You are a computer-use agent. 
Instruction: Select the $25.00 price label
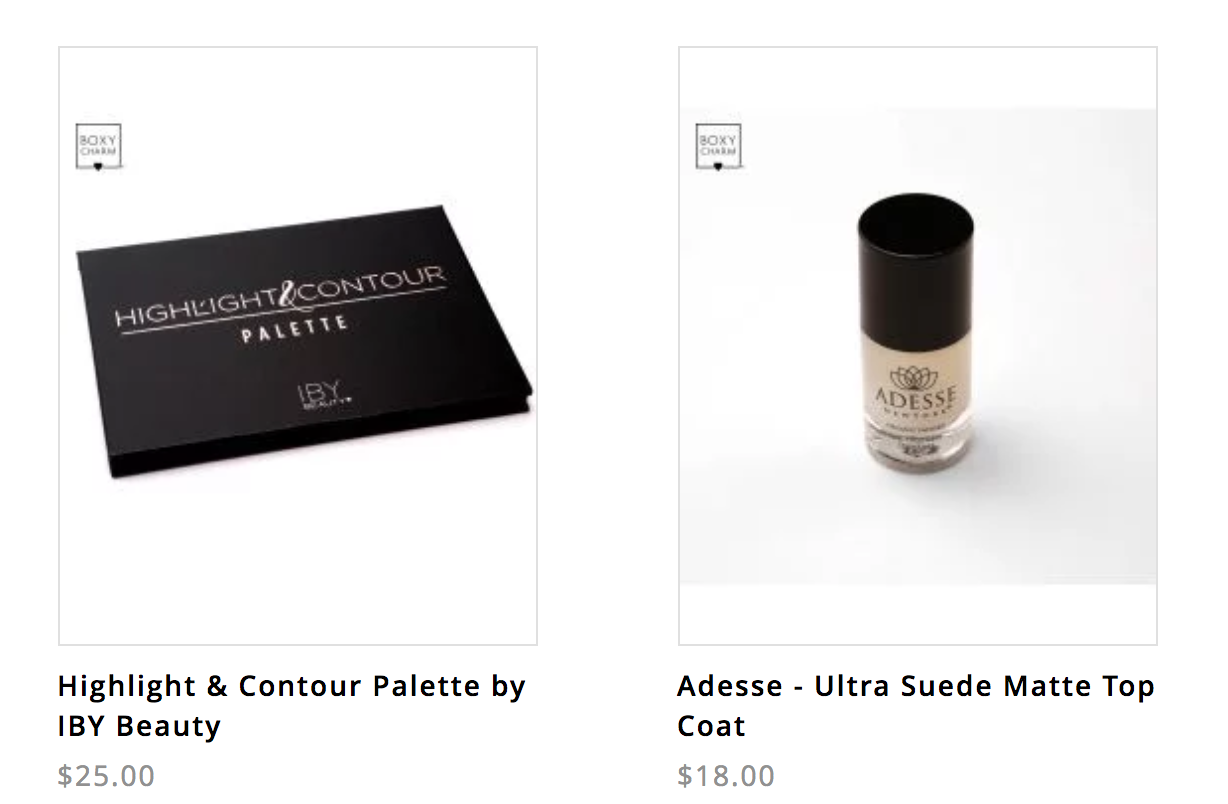tap(107, 776)
